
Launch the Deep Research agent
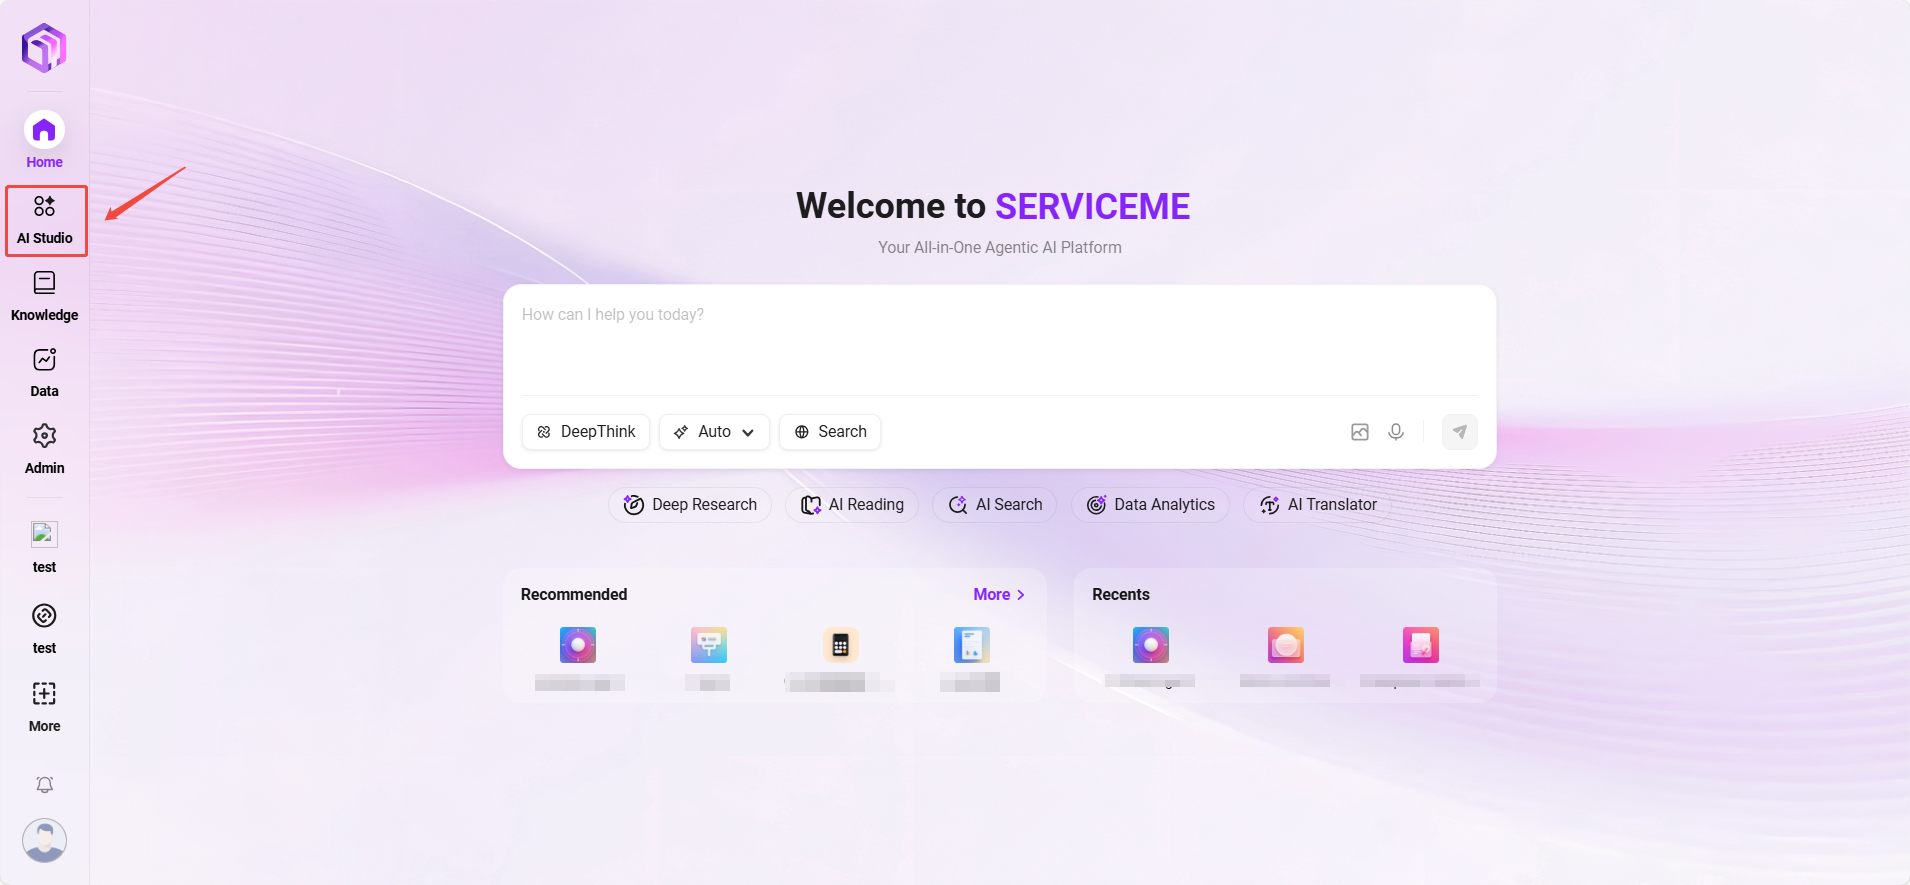point(690,505)
